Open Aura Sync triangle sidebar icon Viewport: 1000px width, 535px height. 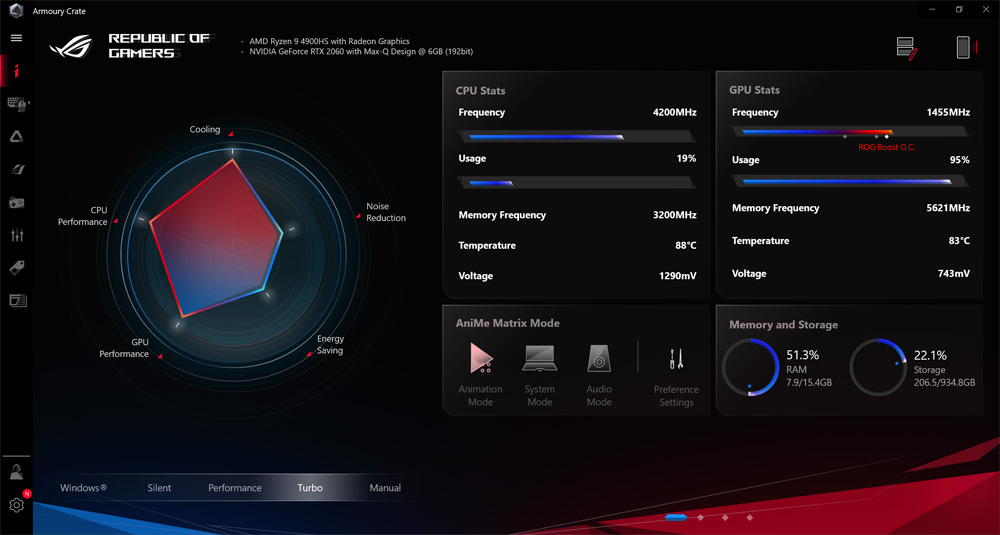click(x=17, y=136)
